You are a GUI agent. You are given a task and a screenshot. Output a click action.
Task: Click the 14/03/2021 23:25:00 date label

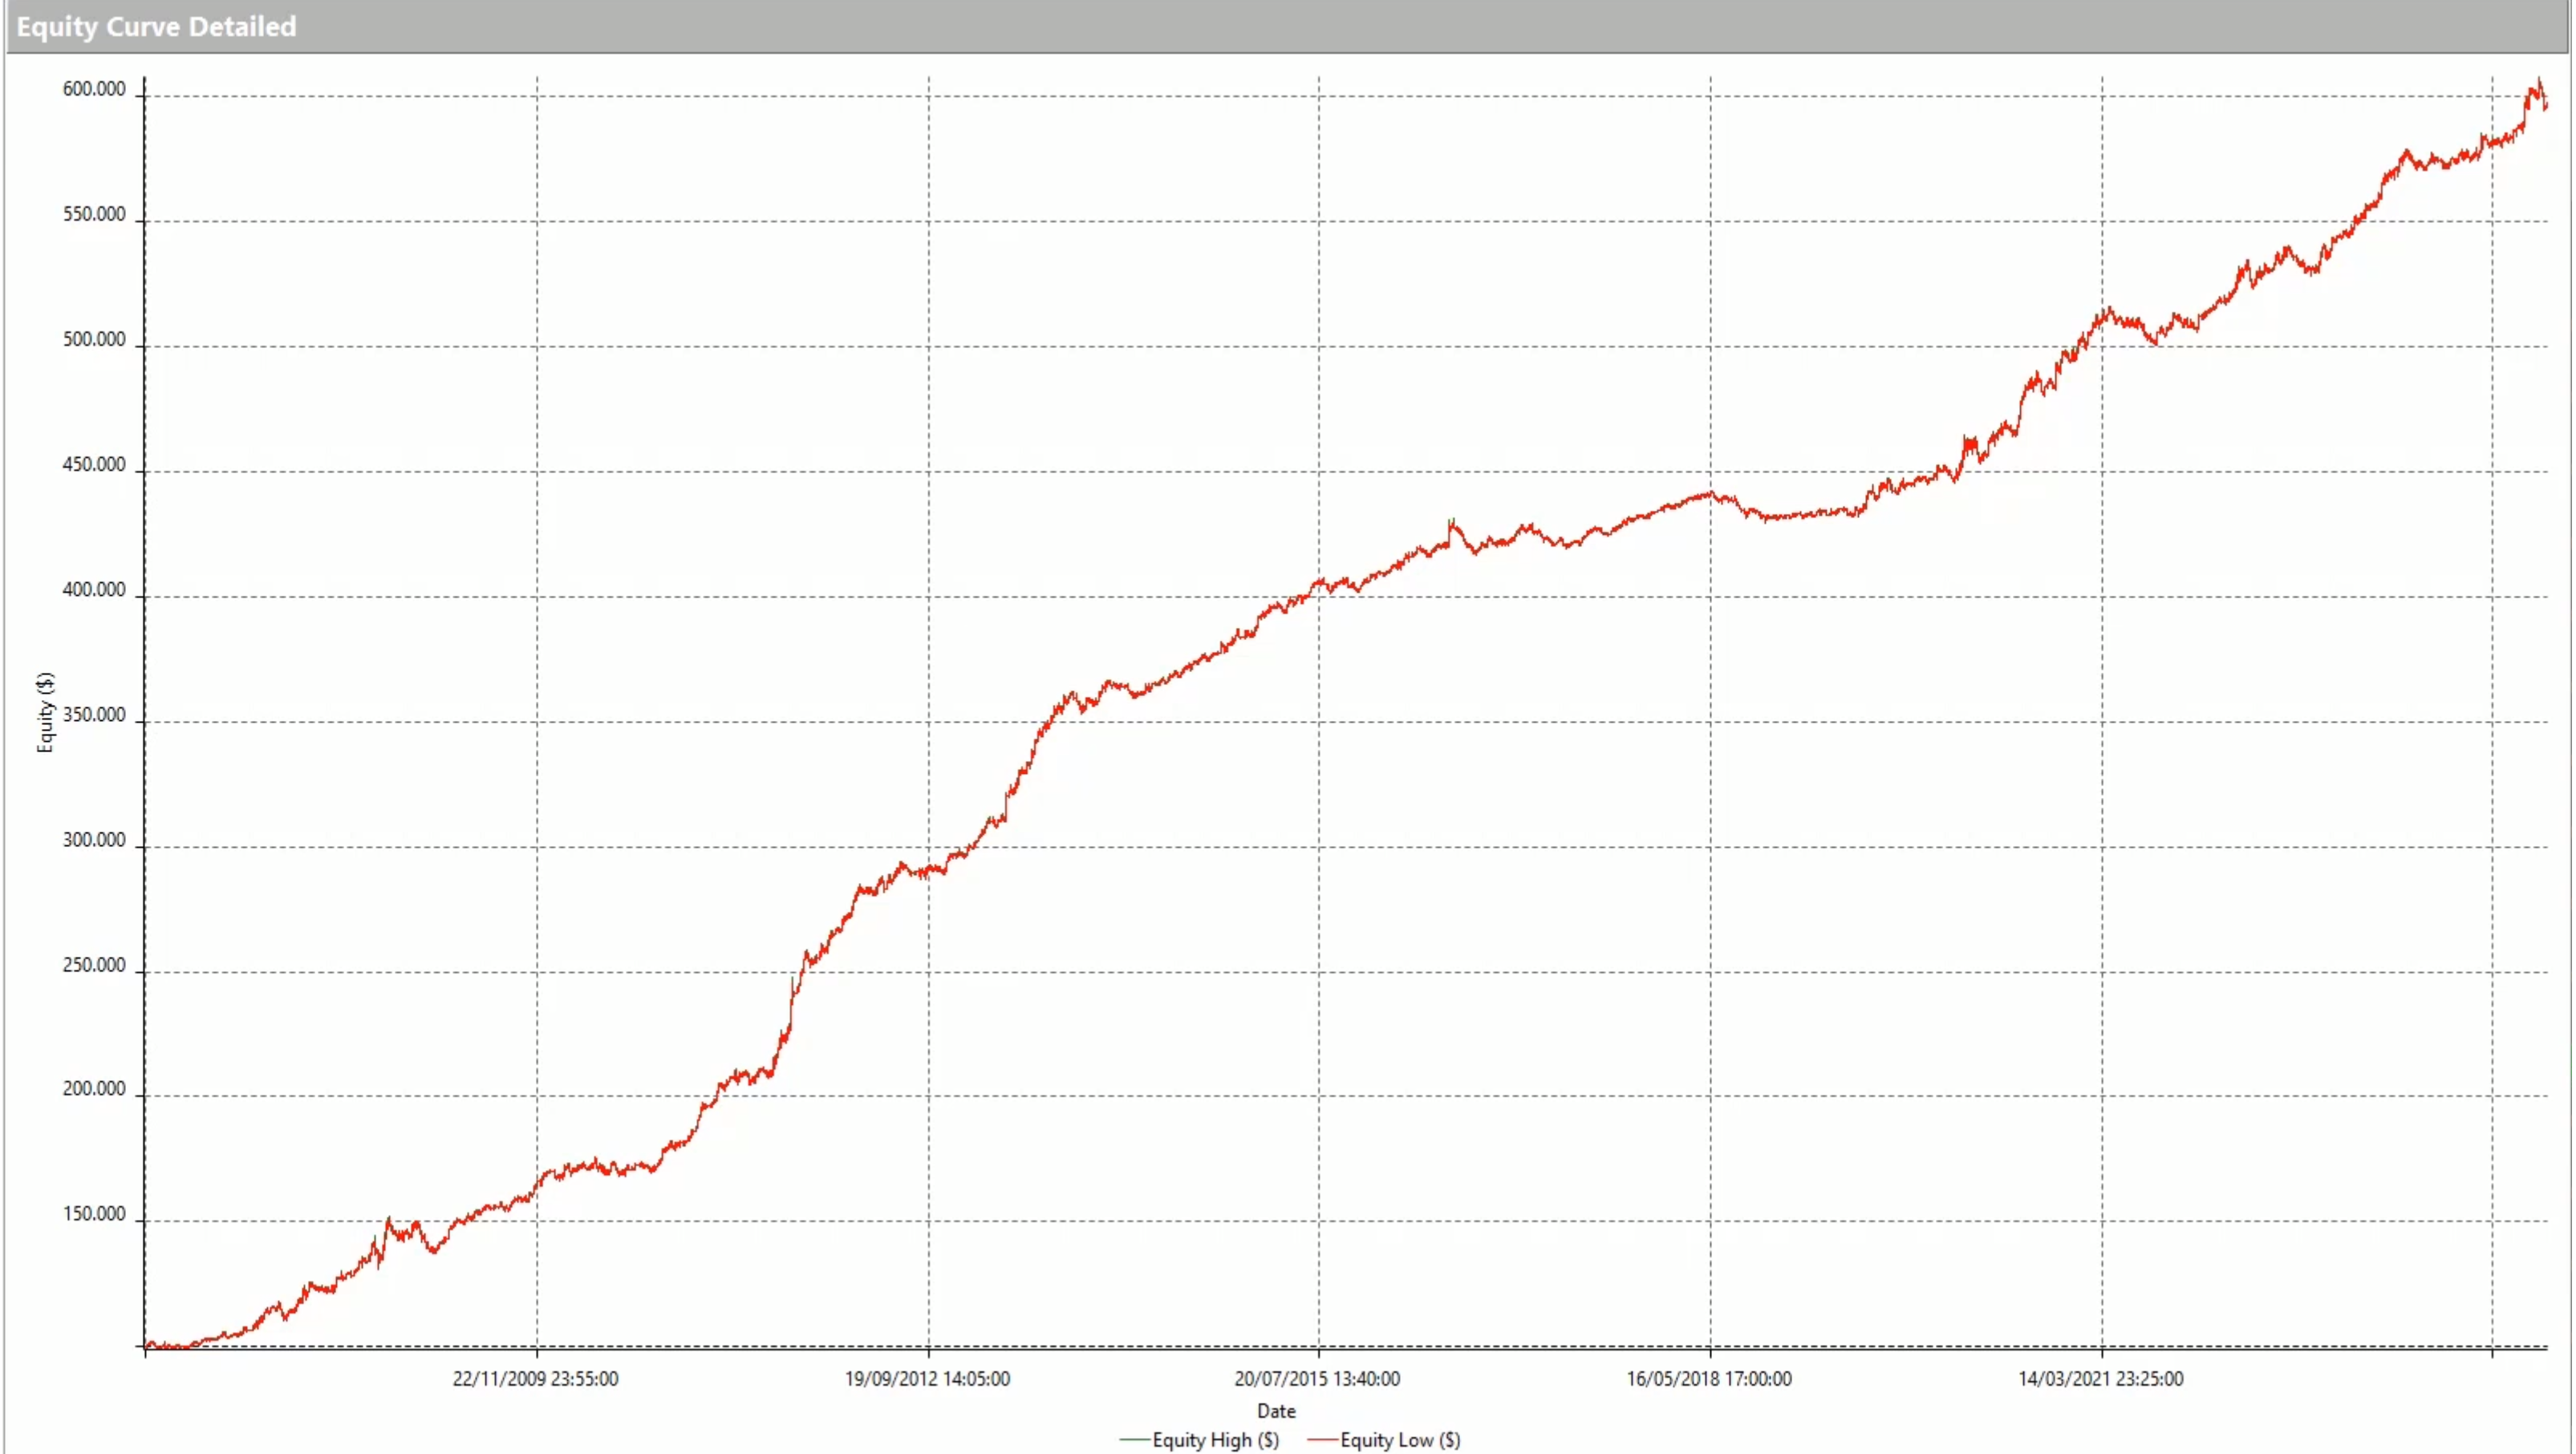pyautogui.click(x=2101, y=1378)
